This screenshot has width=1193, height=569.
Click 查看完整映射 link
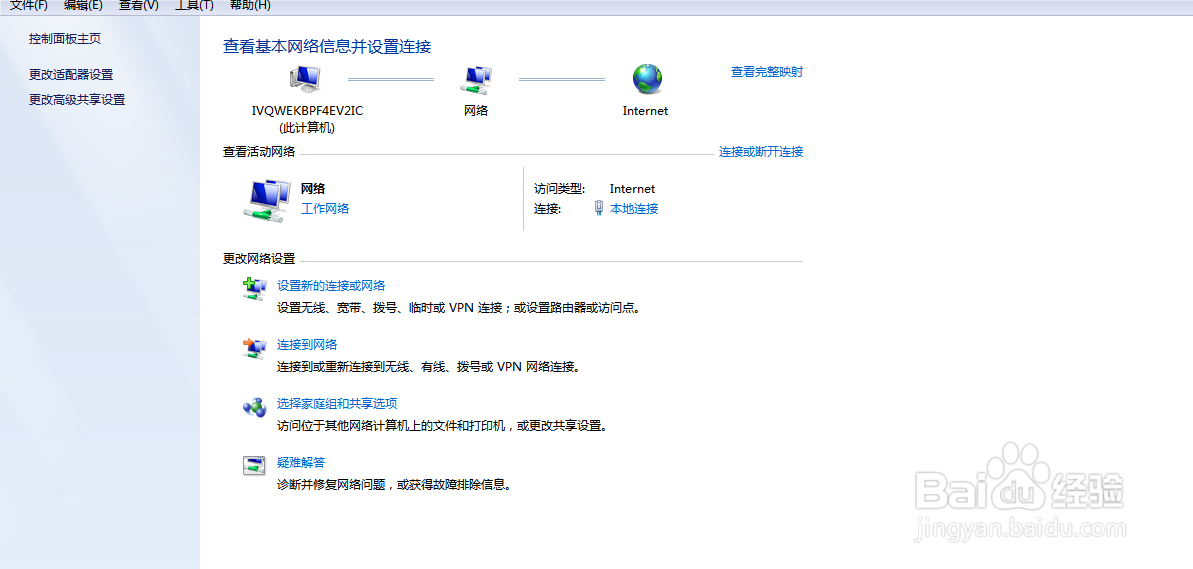point(767,72)
